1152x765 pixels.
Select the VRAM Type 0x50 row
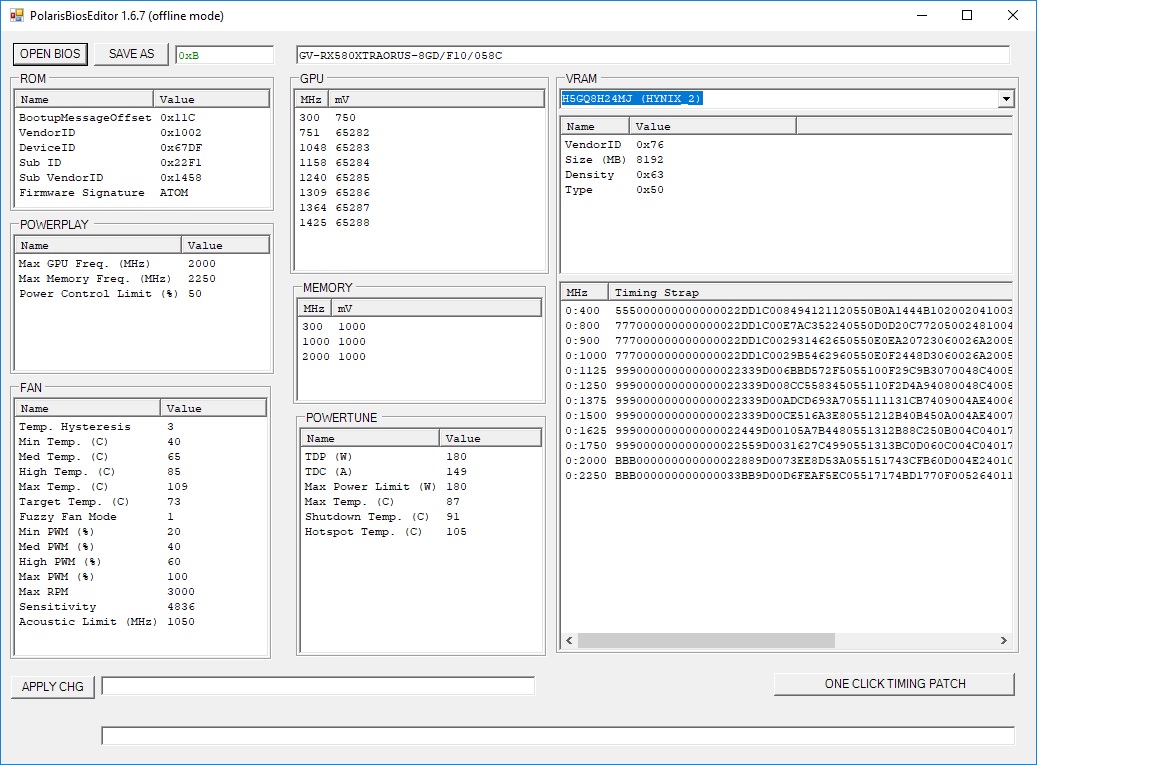pyautogui.click(x=786, y=190)
